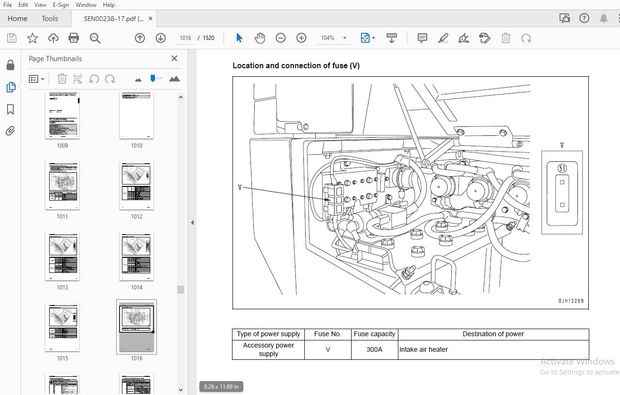The width and height of the screenshot is (620, 395).
Task: Adjust the thumbnail size slider handle
Action: pyautogui.click(x=153, y=78)
